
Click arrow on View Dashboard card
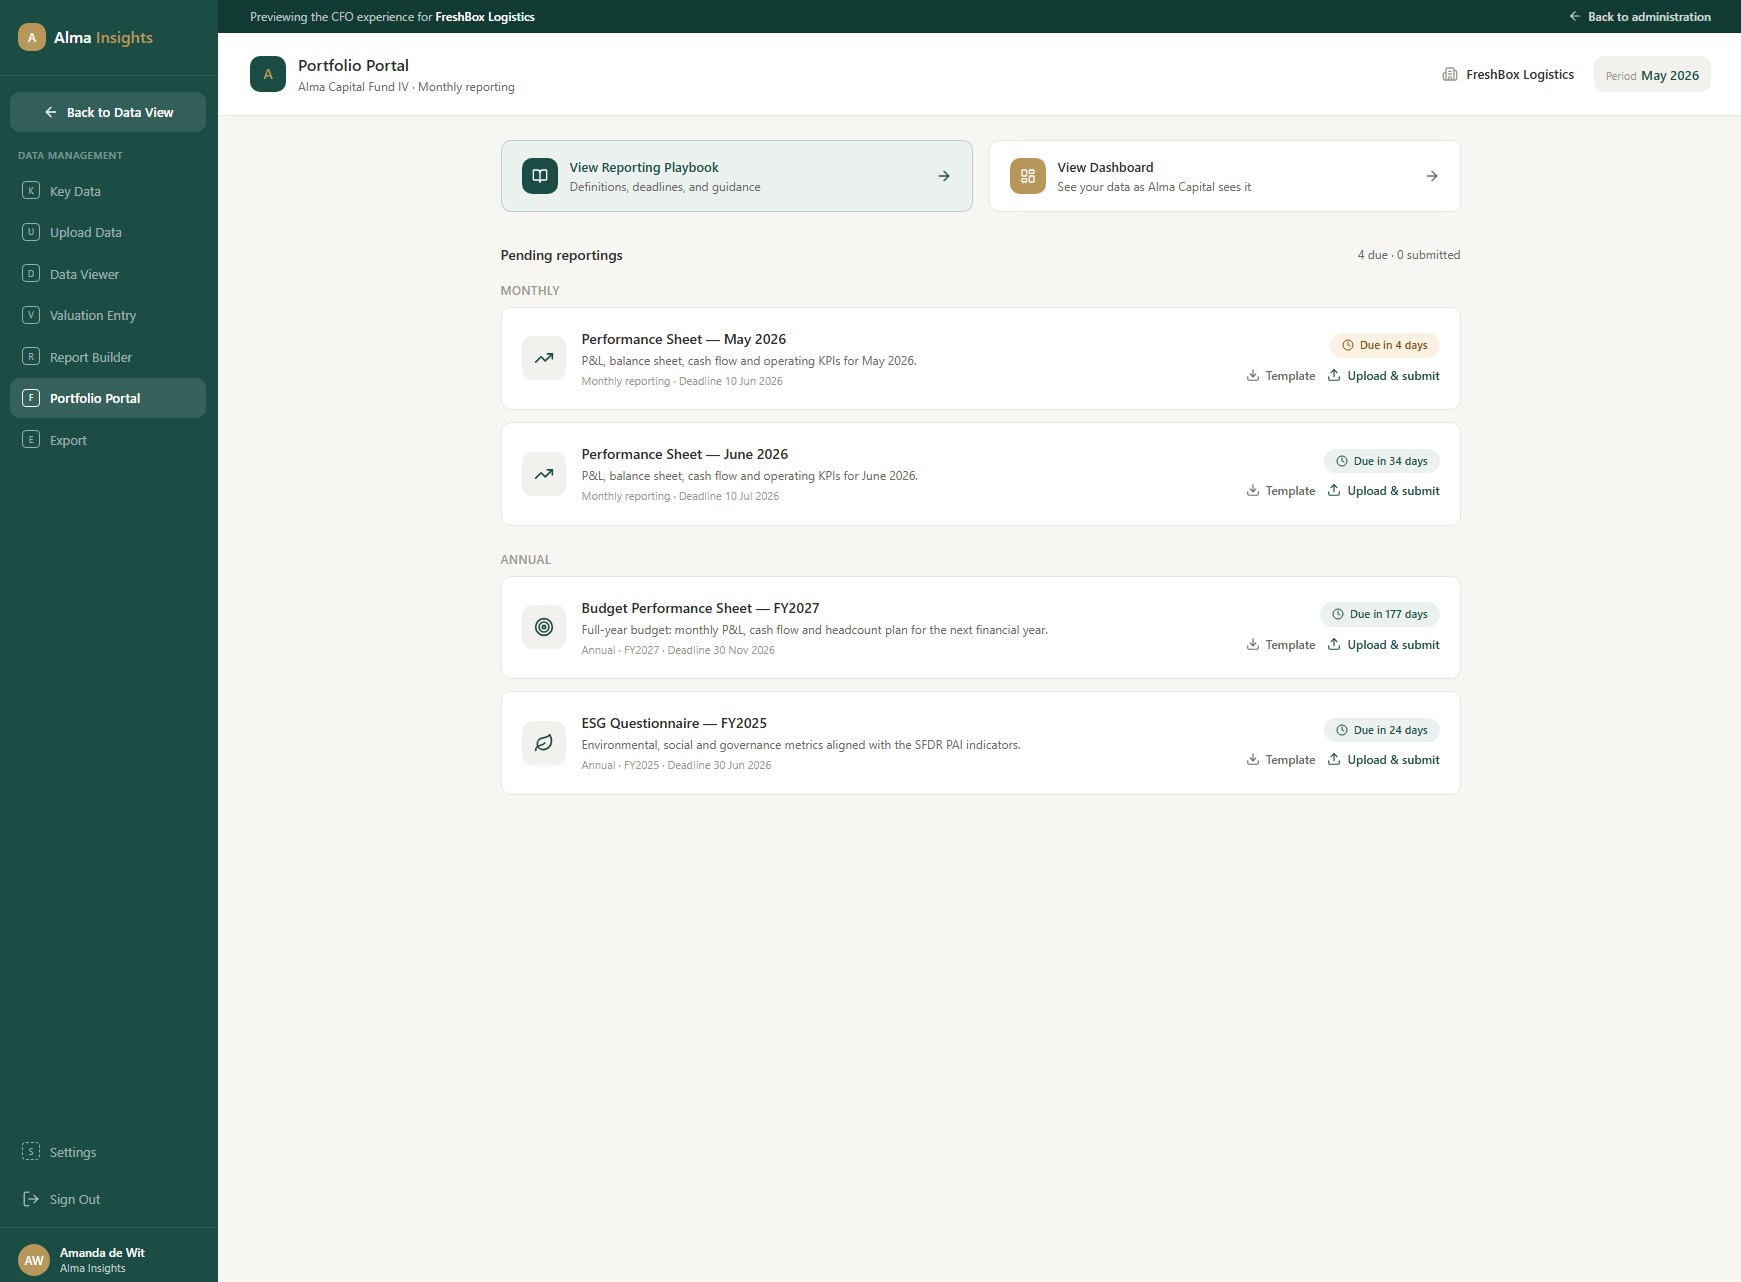pos(1432,176)
